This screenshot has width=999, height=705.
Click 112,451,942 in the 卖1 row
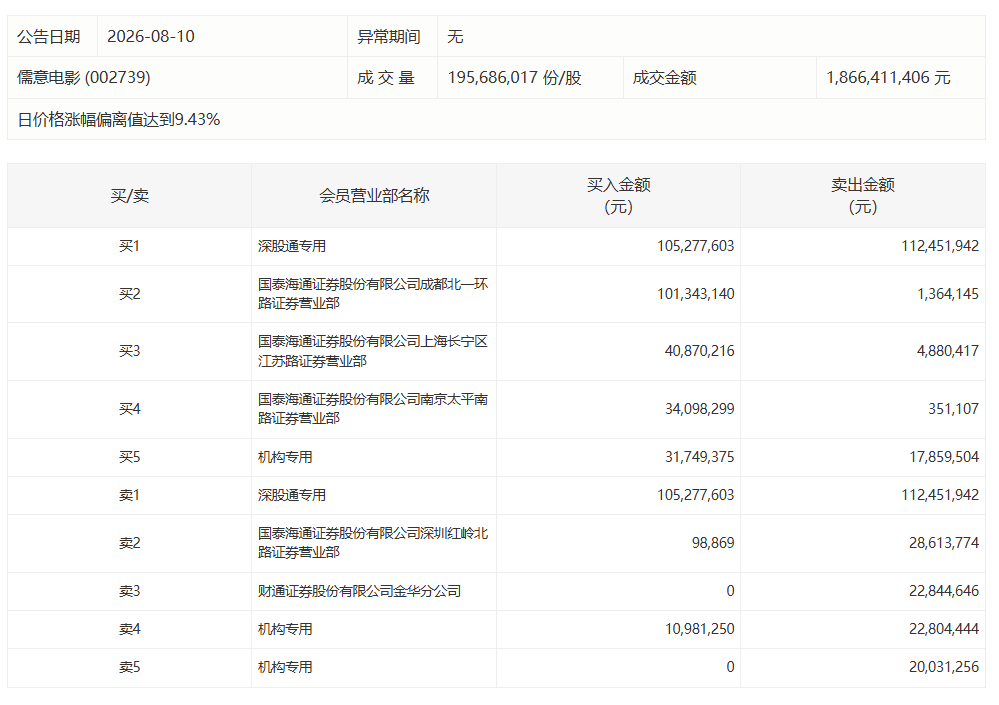point(940,495)
